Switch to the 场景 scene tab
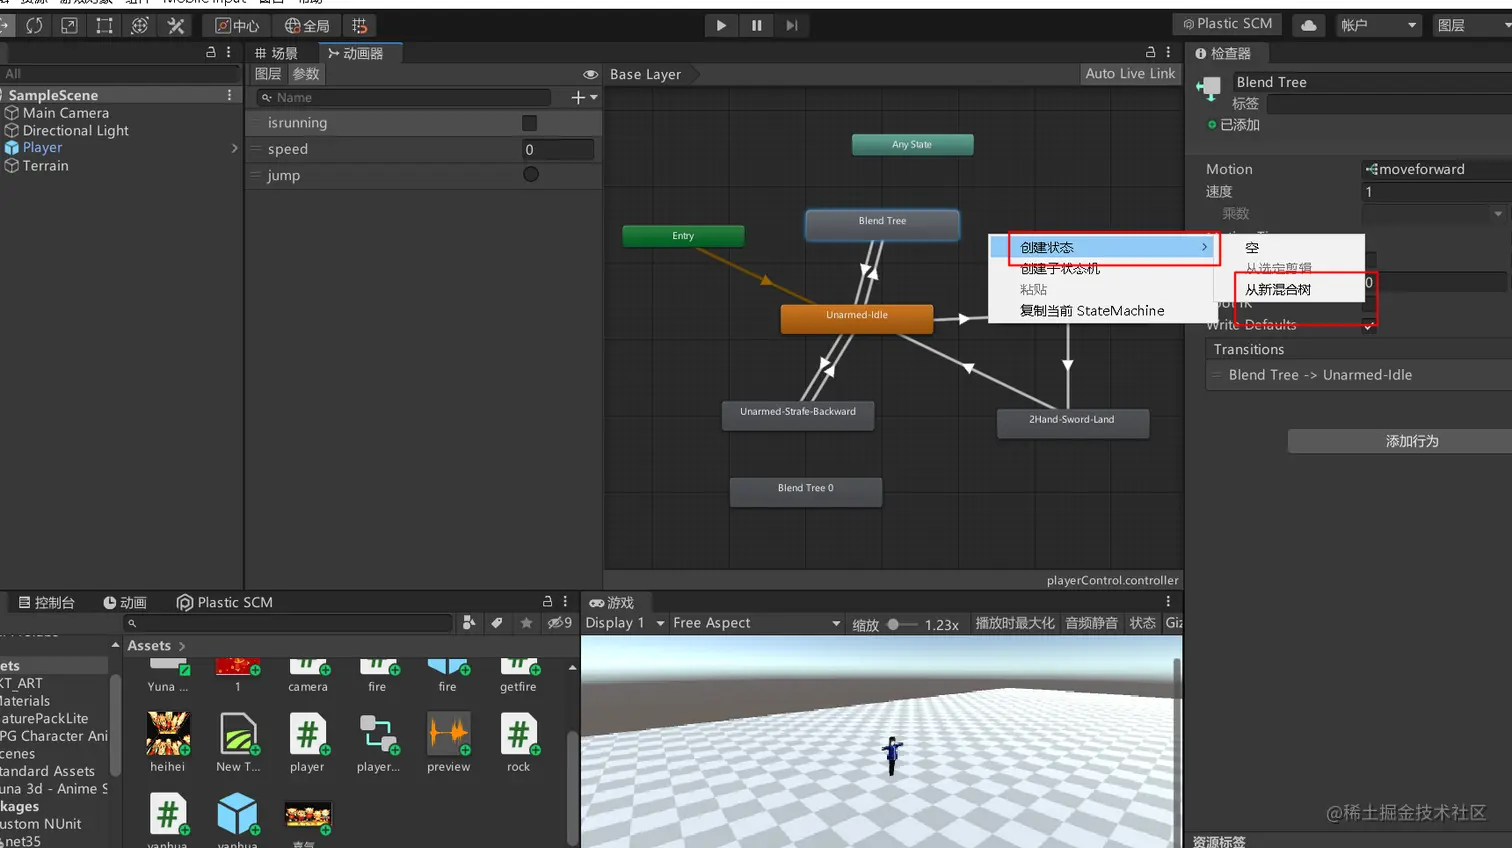The height and width of the screenshot is (848, 1512). point(277,53)
